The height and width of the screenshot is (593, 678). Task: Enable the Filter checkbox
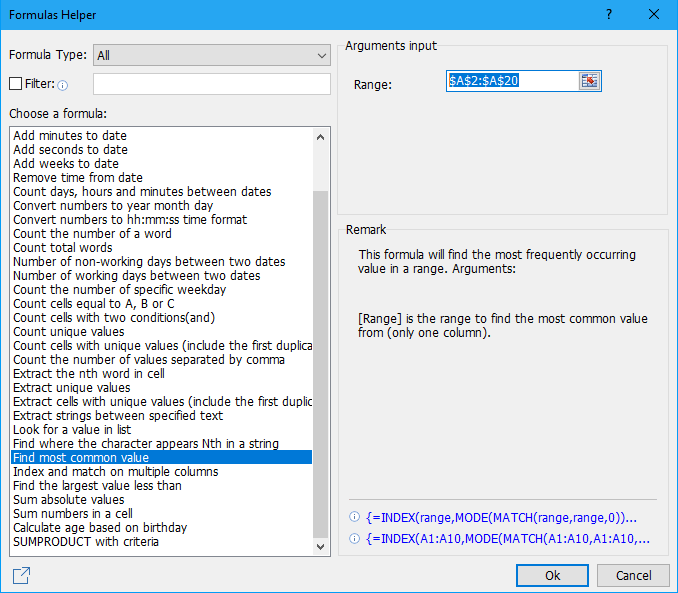[x=15, y=84]
